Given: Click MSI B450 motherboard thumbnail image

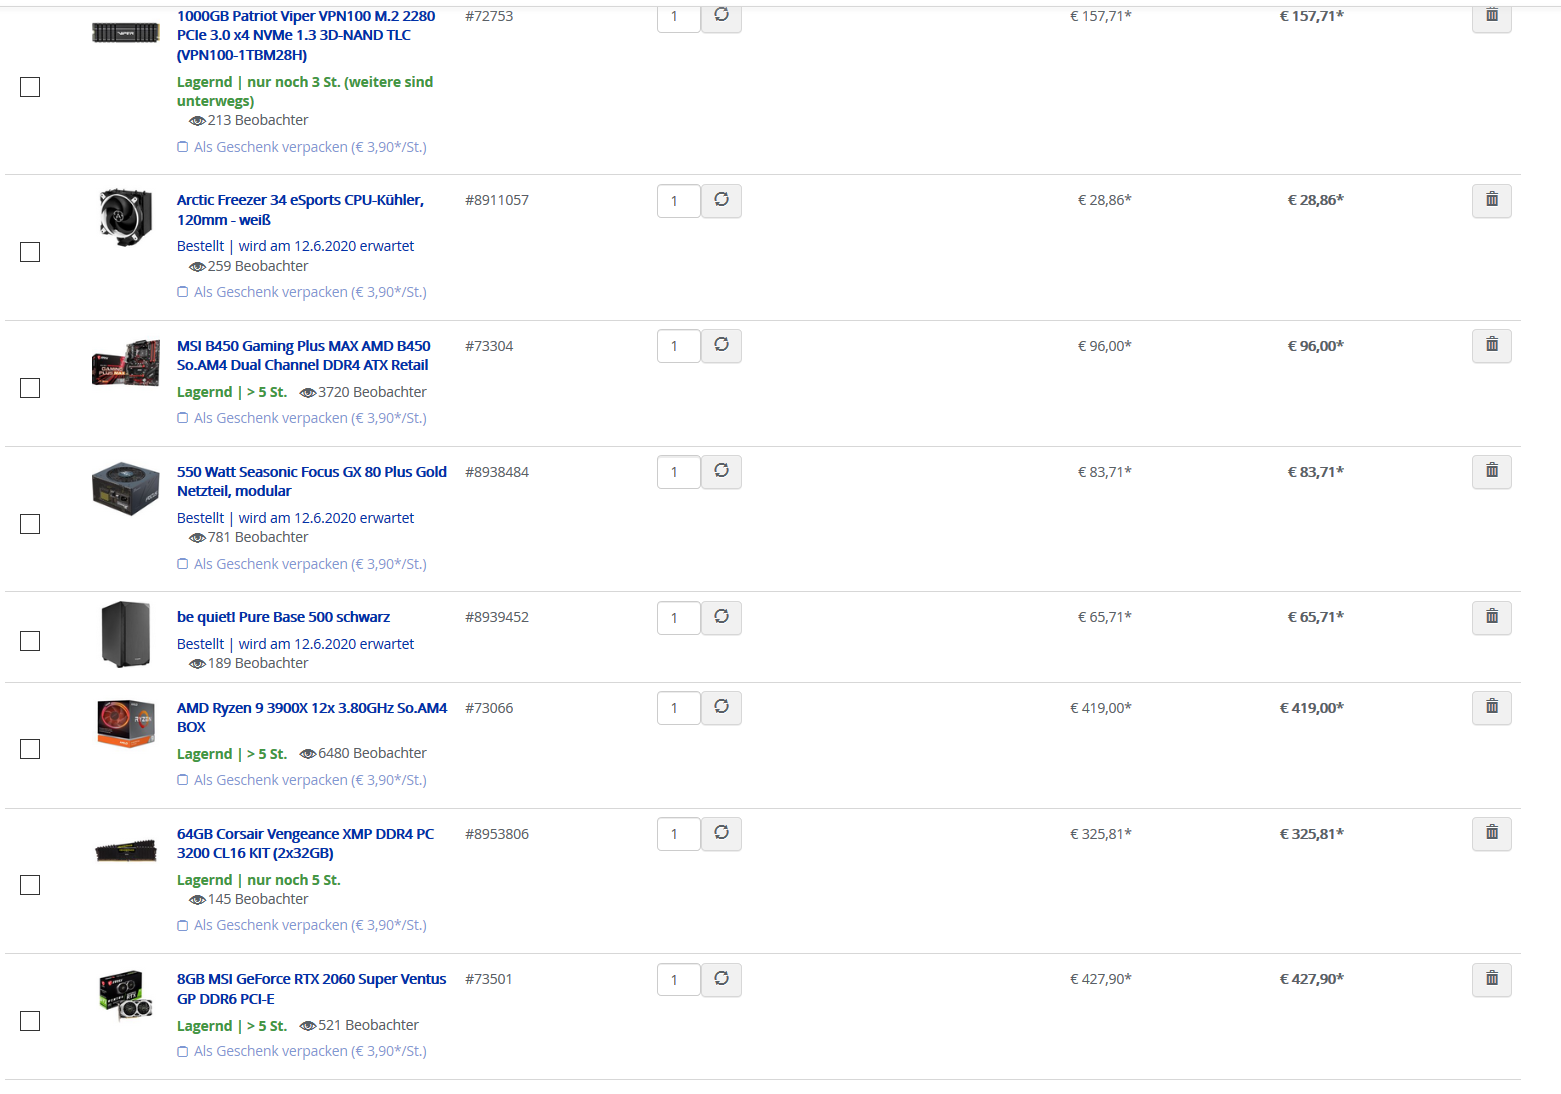Looking at the screenshot, I should 126,363.
